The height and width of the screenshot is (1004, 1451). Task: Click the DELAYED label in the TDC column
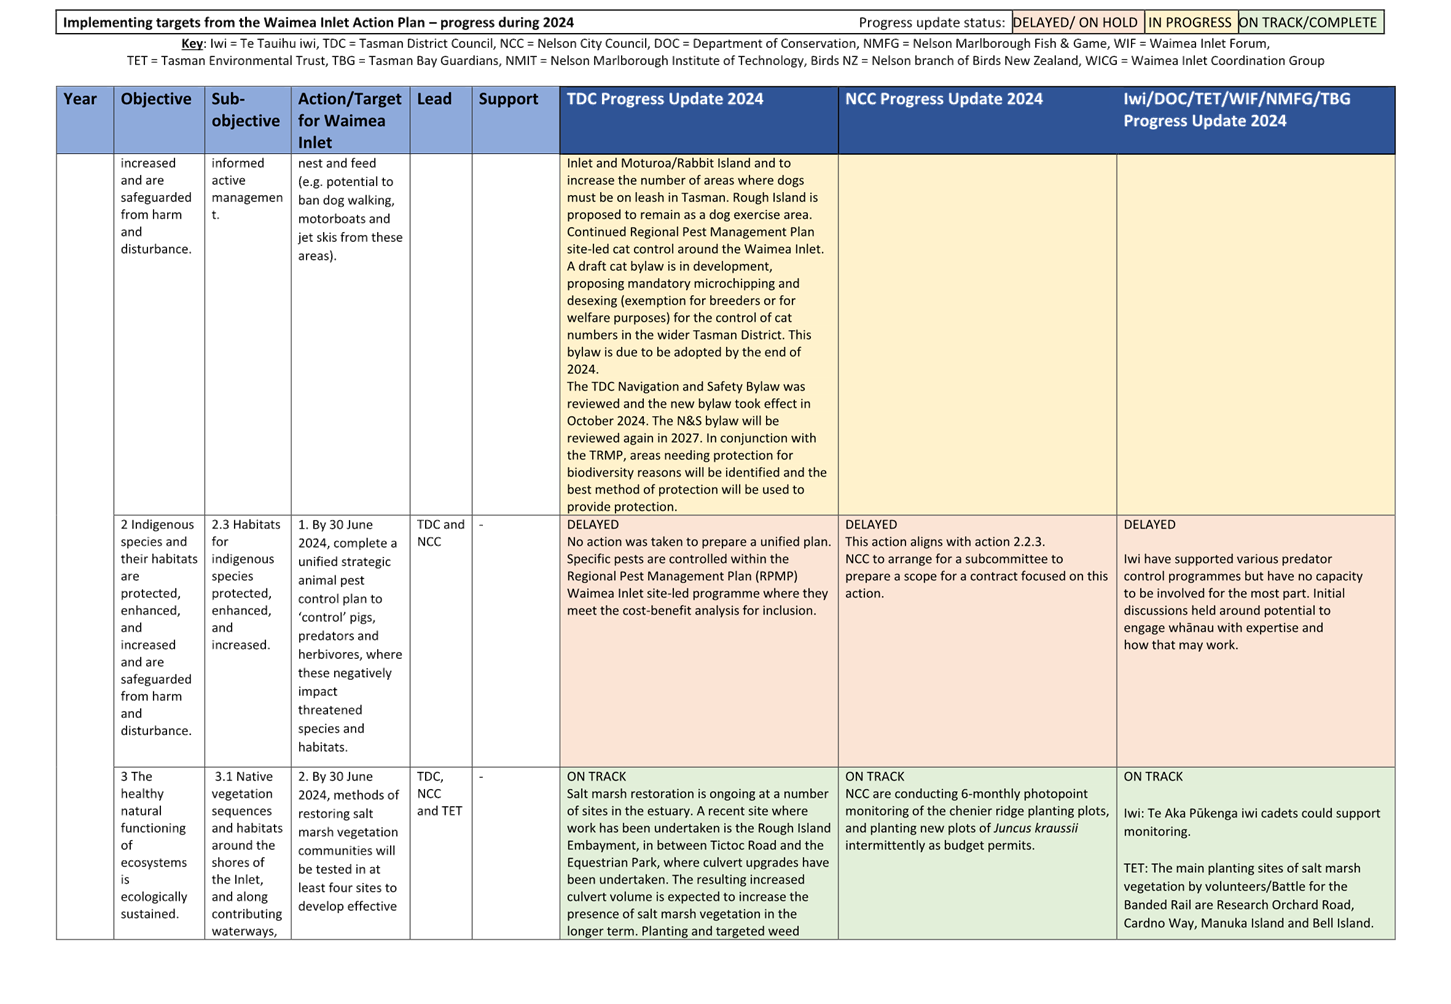pyautogui.click(x=593, y=524)
